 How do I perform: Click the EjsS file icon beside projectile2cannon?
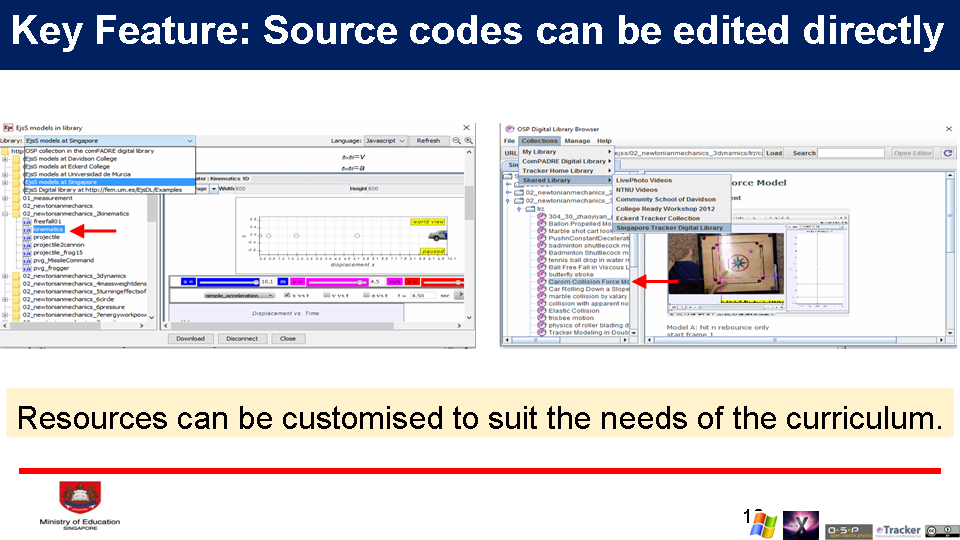point(27,245)
